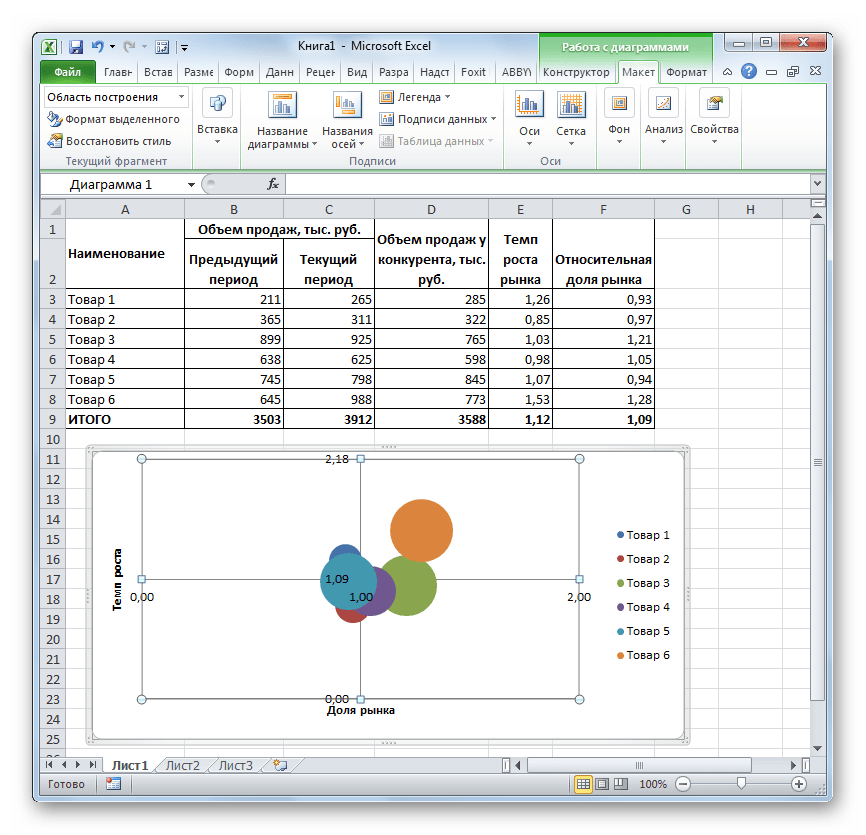Open the Лист3 sheet tab
This screenshot has height=835, width=866.
pyautogui.click(x=235, y=765)
